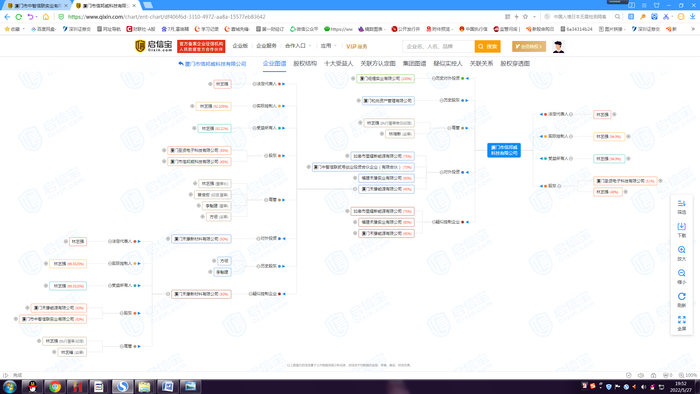Open 微信公众平 bookmark
The height and width of the screenshot is (394, 700).
click(304, 29)
